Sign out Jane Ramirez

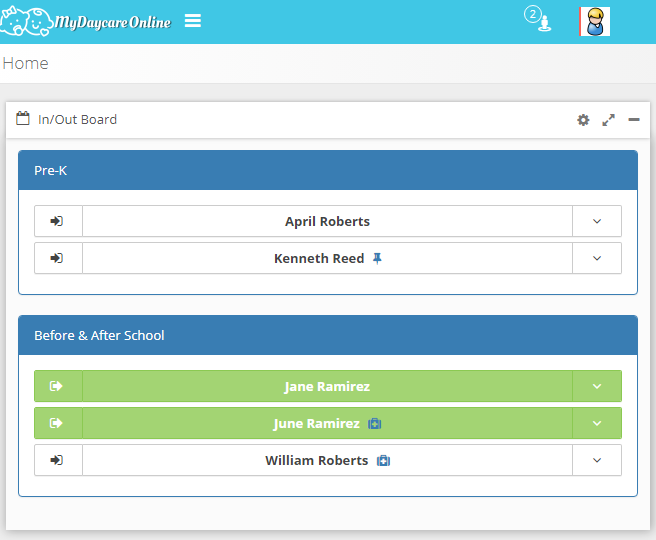click(58, 387)
